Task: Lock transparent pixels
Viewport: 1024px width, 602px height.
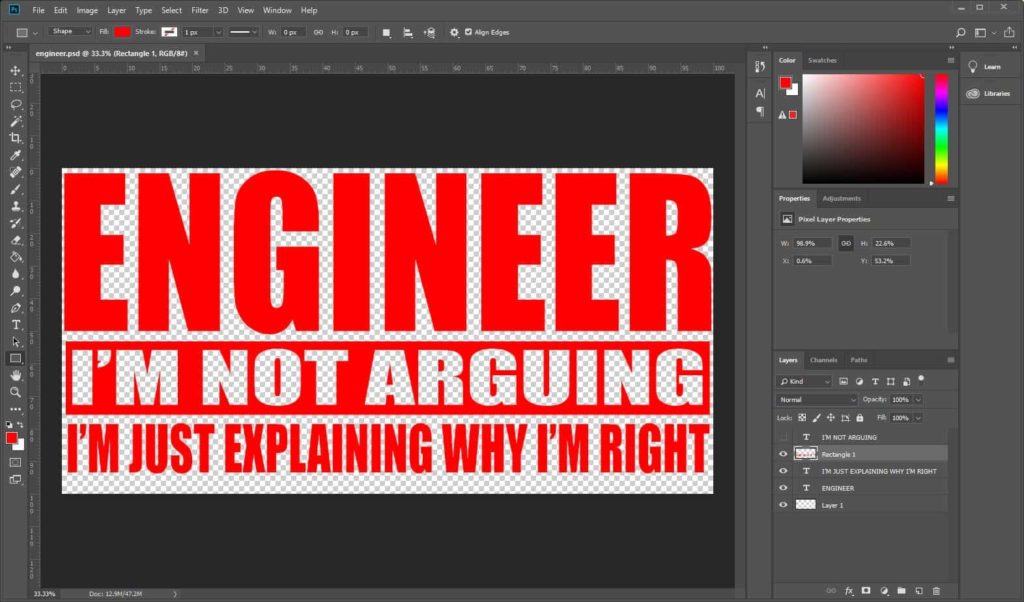Action: [x=801, y=418]
